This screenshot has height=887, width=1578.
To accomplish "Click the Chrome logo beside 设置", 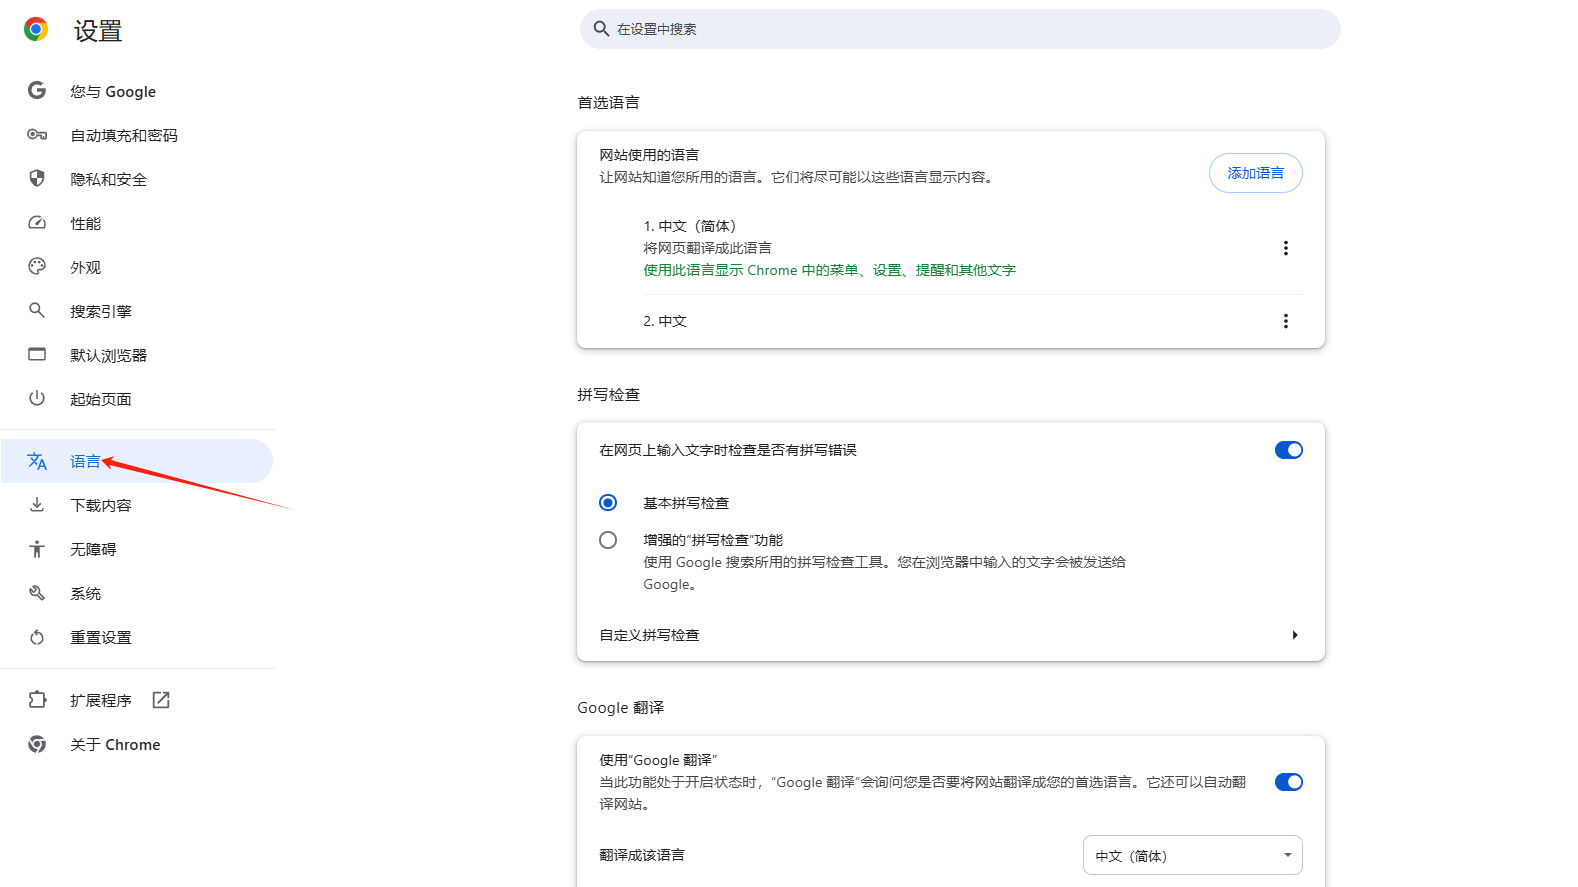I will tap(36, 30).
